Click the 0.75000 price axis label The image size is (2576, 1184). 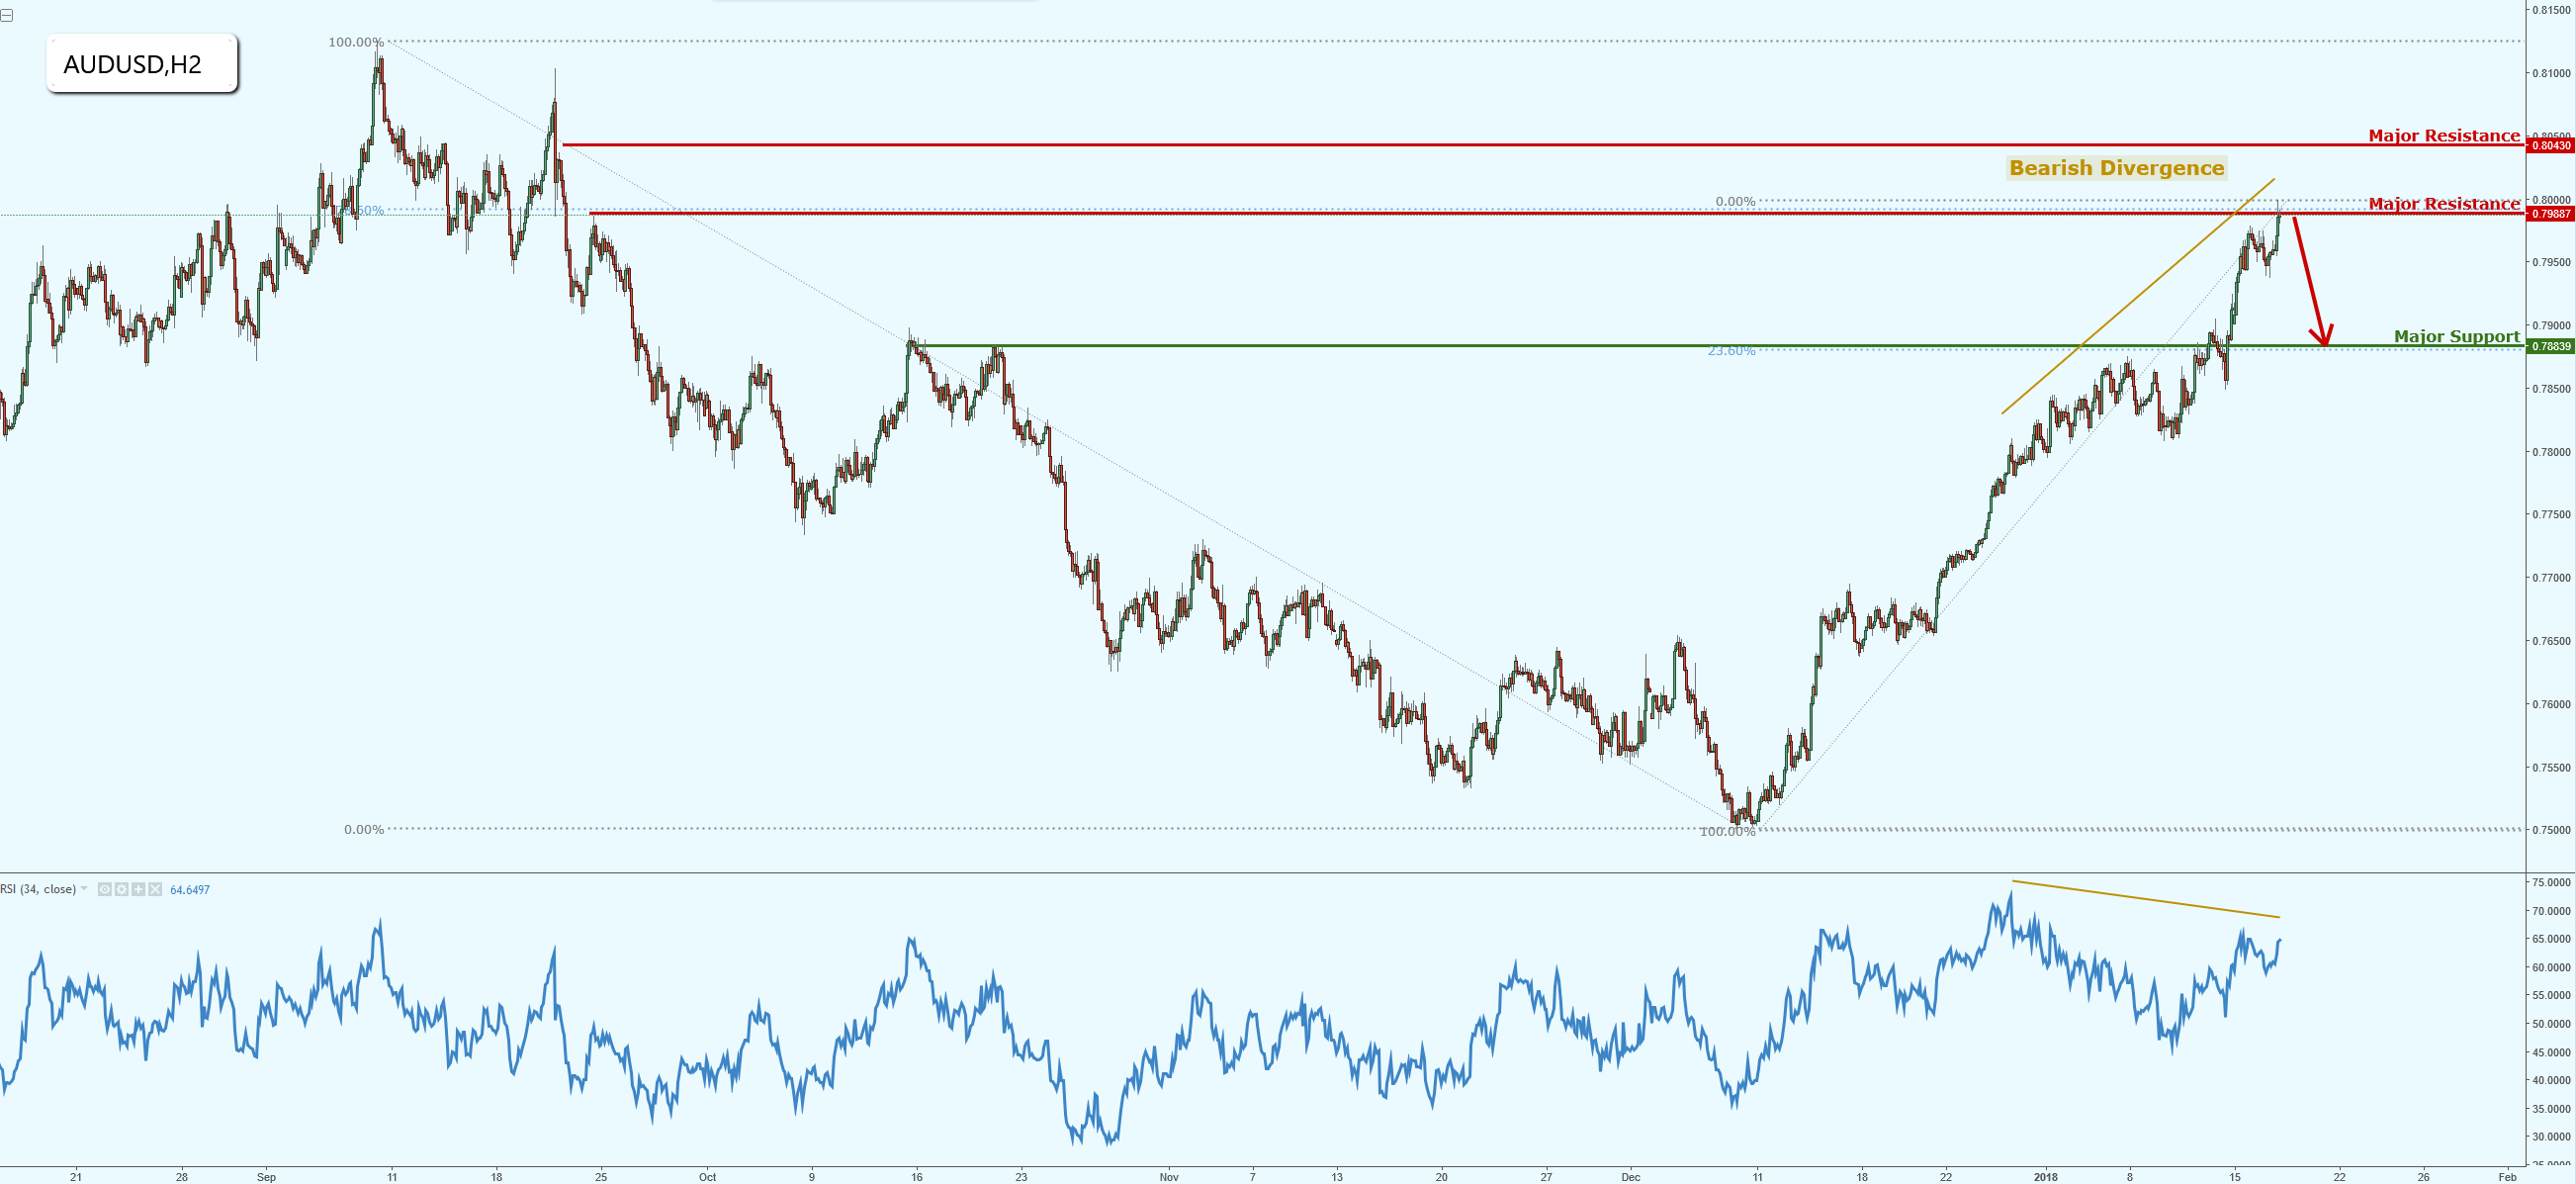[2551, 830]
